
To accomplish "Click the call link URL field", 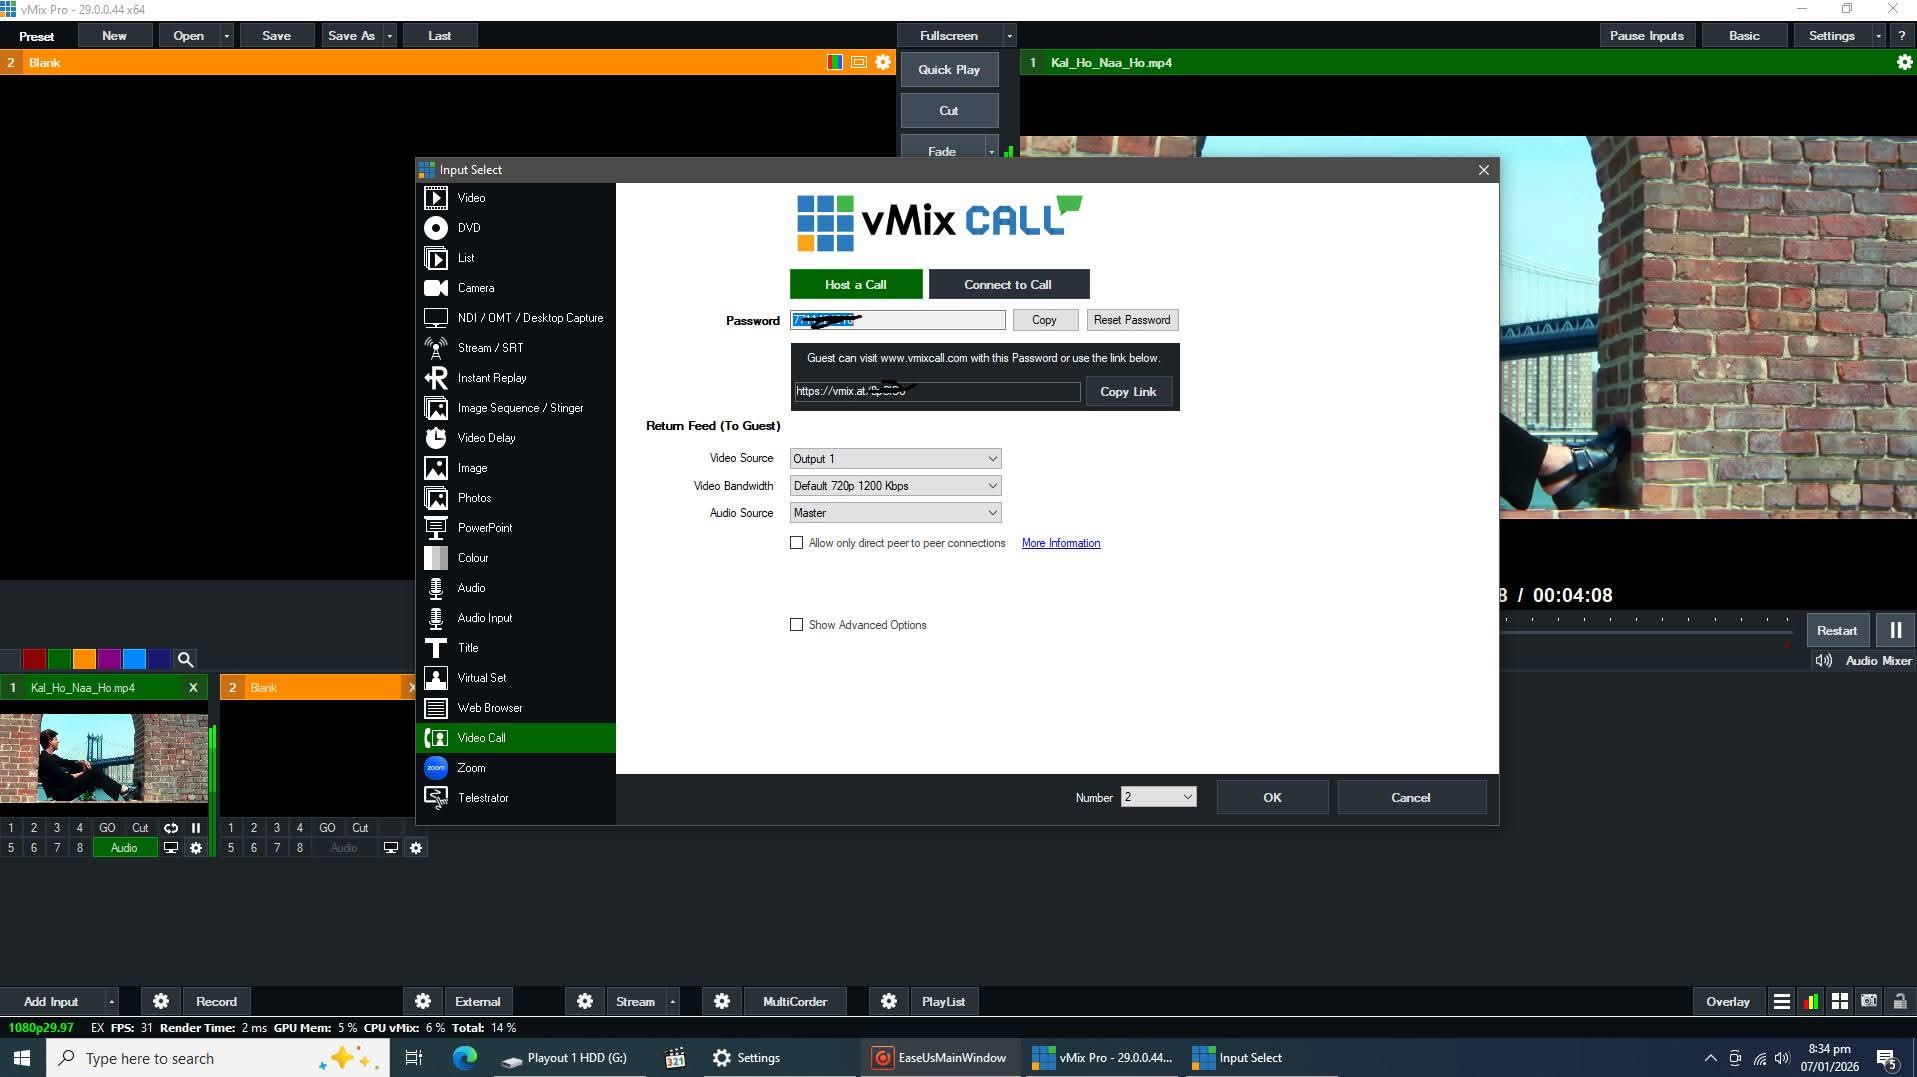I will pyautogui.click(x=937, y=391).
